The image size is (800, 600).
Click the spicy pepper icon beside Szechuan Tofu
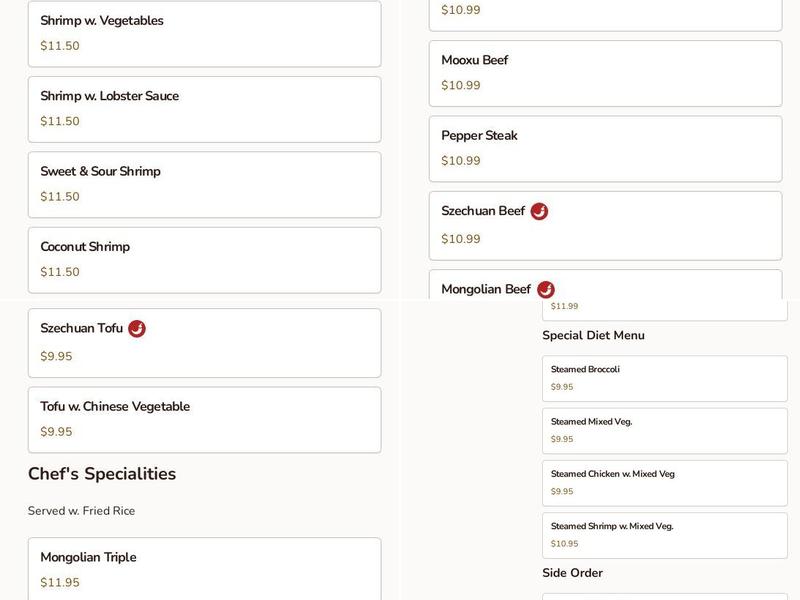coord(137,328)
